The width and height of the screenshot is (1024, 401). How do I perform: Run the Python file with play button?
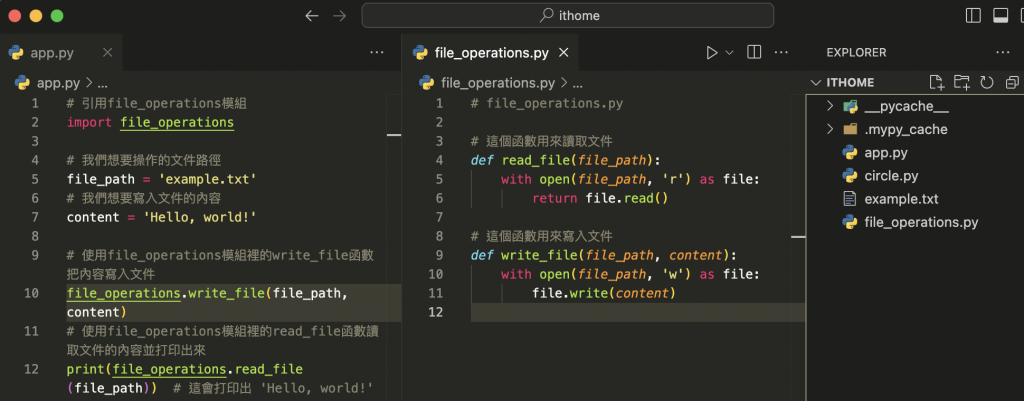click(x=712, y=52)
